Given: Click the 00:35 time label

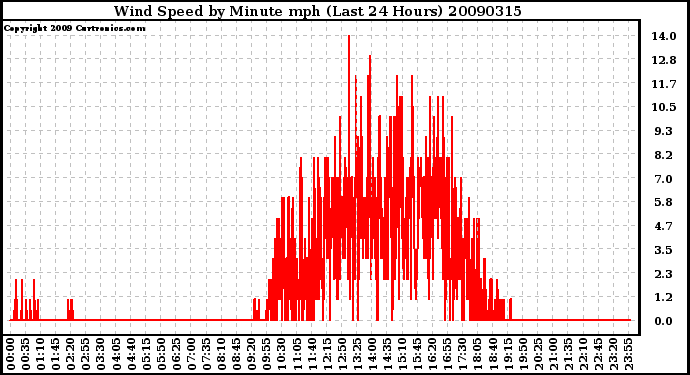Looking at the screenshot, I should pyautogui.click(x=26, y=354).
